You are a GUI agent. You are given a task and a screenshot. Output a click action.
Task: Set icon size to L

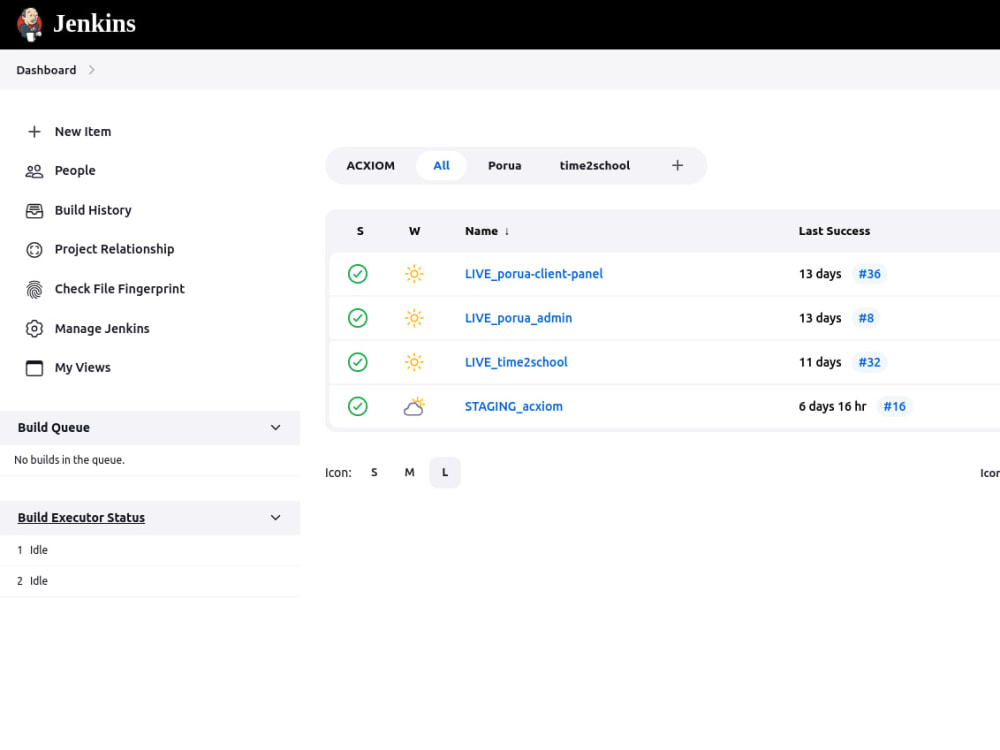tap(445, 473)
